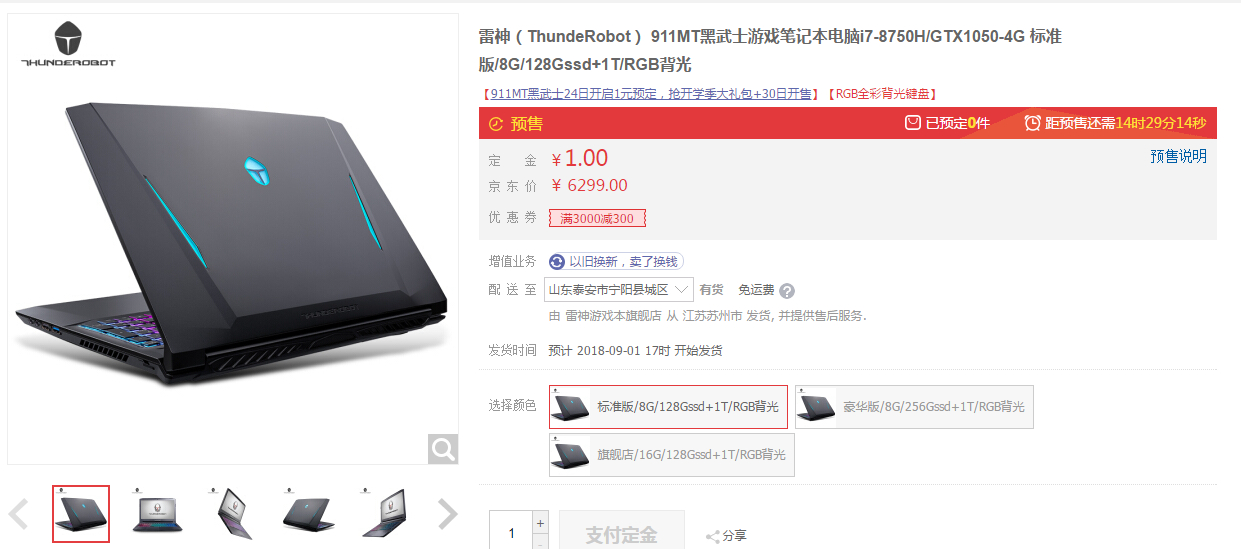Click the magnifier zoom icon on product image
Image resolution: width=1241 pixels, height=549 pixels.
(443, 449)
